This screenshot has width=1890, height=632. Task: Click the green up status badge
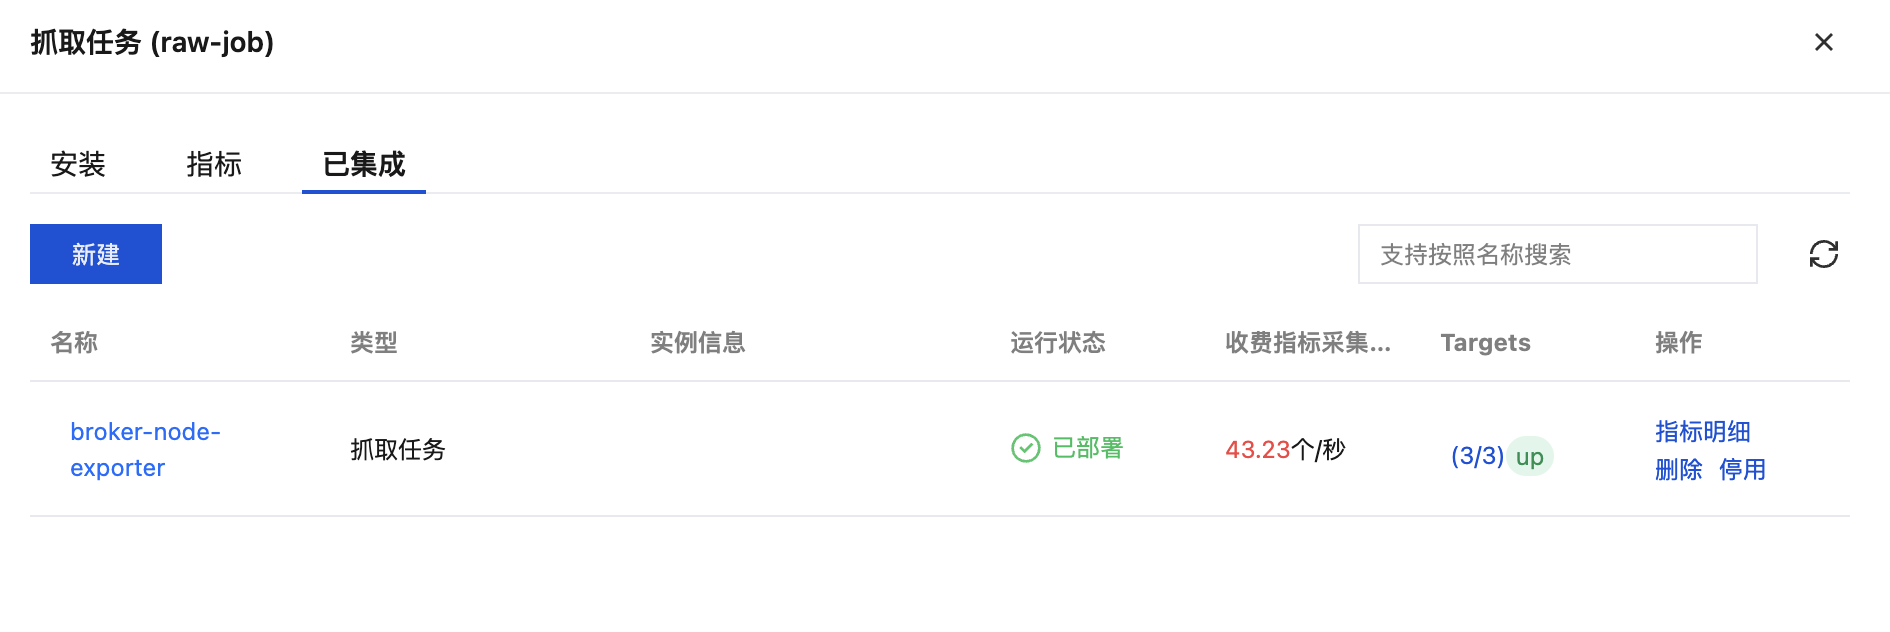pyautogui.click(x=1529, y=456)
